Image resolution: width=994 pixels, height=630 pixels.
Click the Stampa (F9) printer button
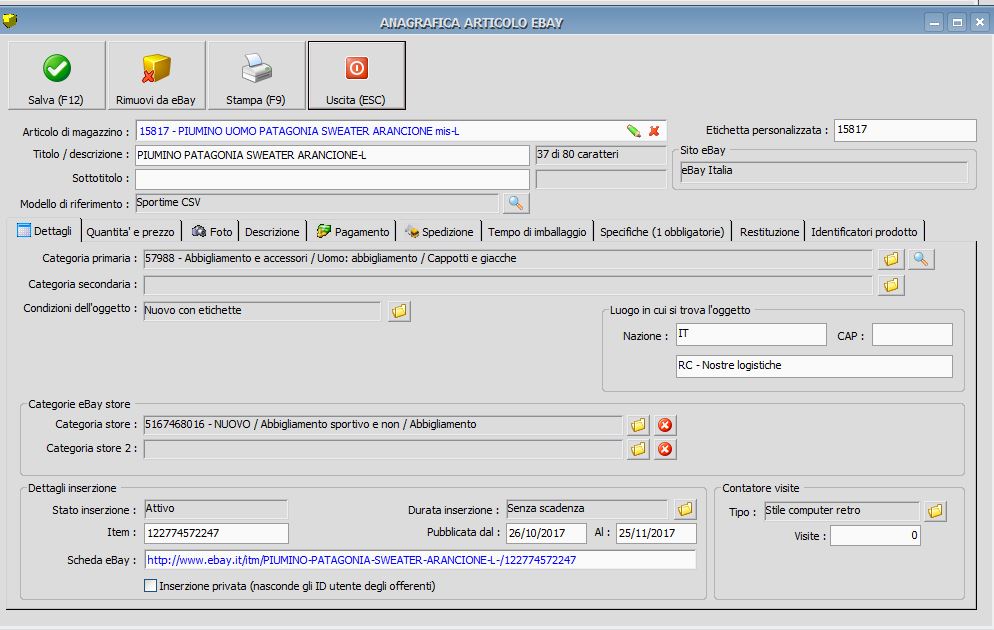[256, 75]
